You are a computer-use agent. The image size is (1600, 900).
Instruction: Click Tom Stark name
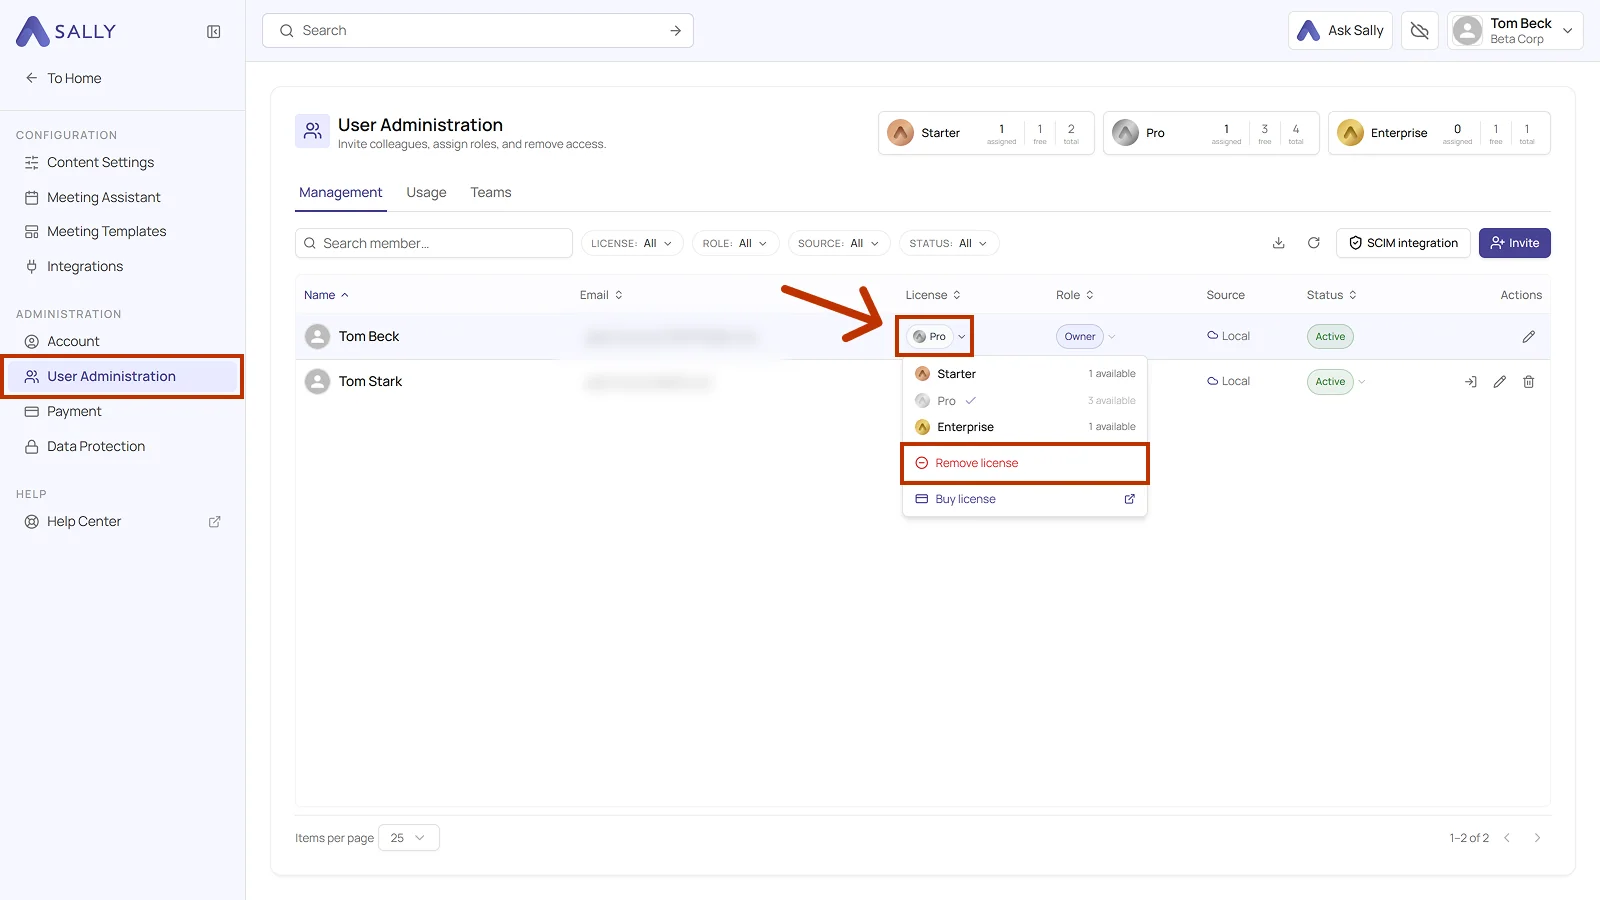pyautogui.click(x=370, y=382)
